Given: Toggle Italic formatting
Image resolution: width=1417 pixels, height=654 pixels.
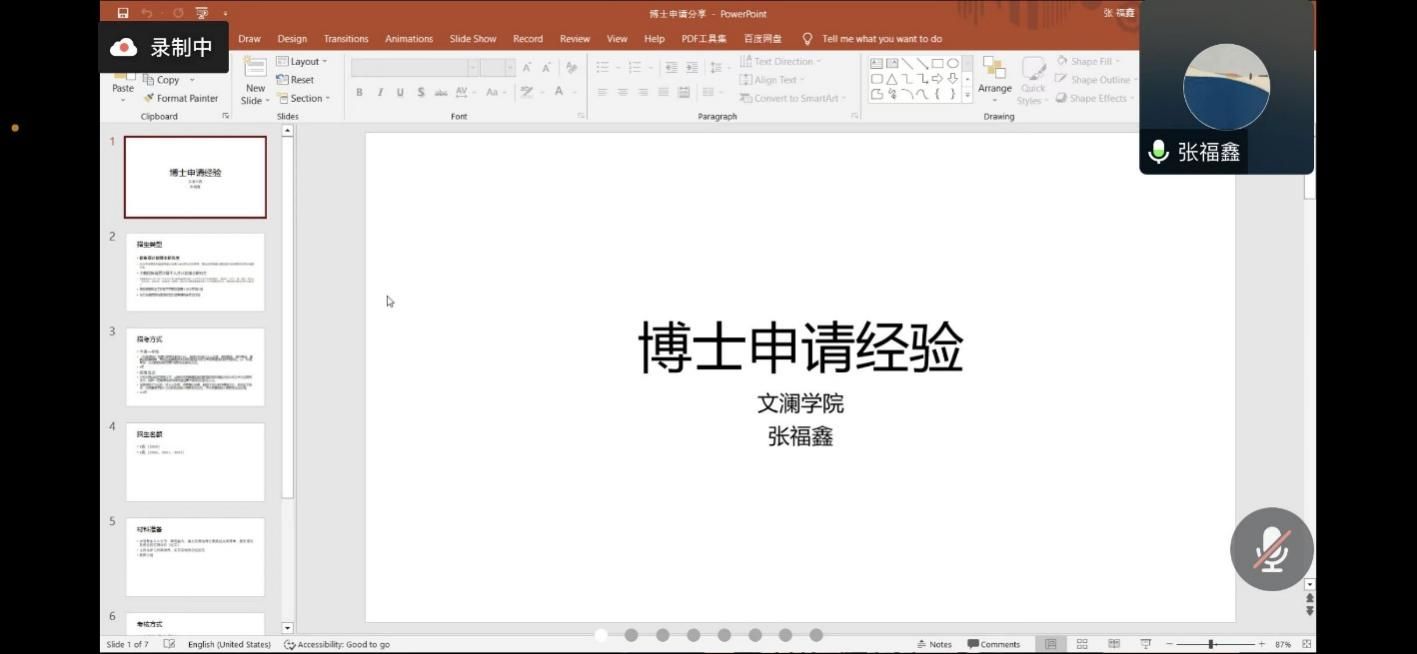Looking at the screenshot, I should (380, 92).
